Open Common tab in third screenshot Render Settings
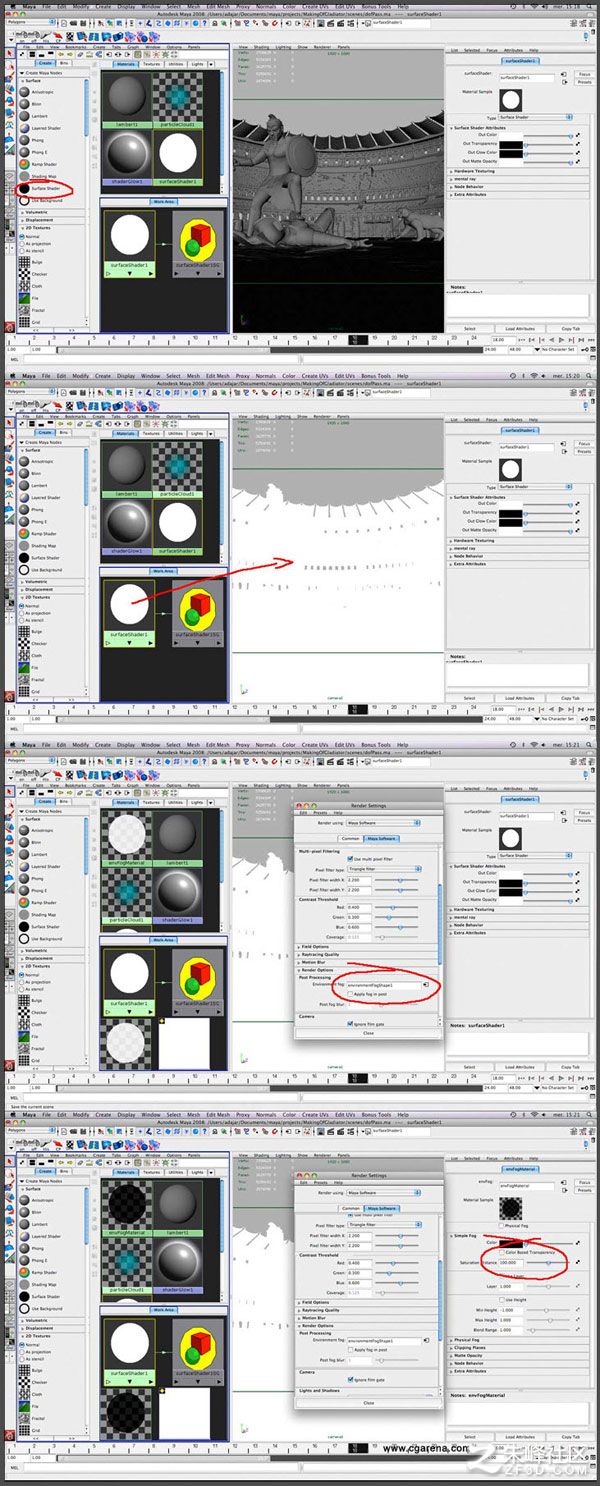Viewport: 600px width, 1486px height. [350, 839]
